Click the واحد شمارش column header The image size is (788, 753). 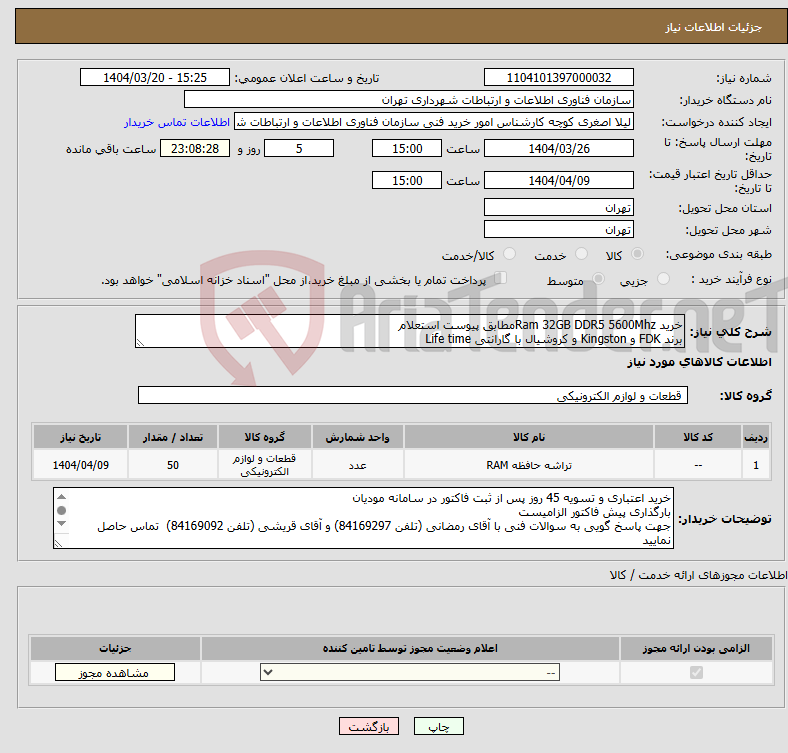click(x=357, y=437)
